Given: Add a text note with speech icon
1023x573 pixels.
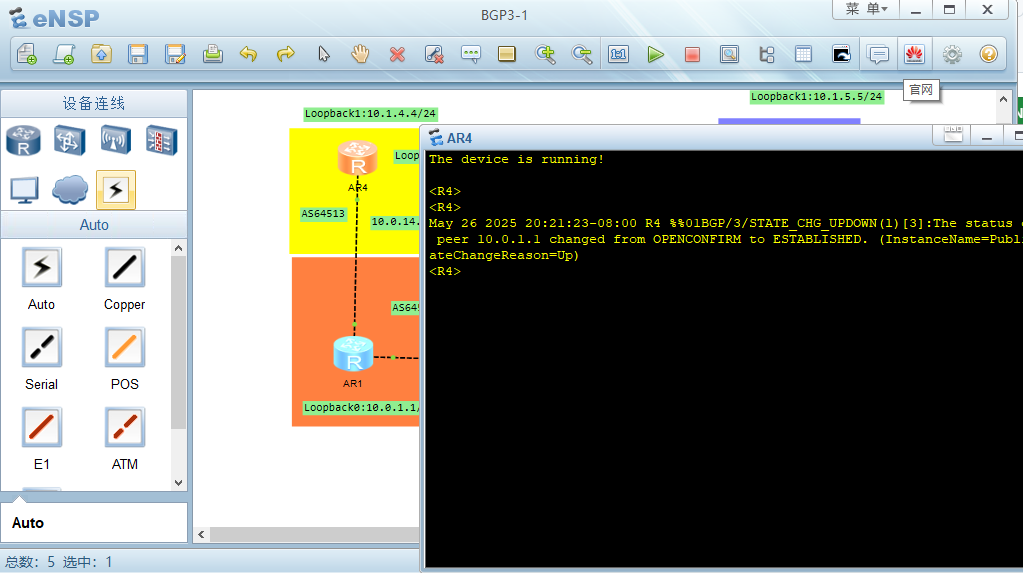Looking at the screenshot, I should click(x=470, y=54).
